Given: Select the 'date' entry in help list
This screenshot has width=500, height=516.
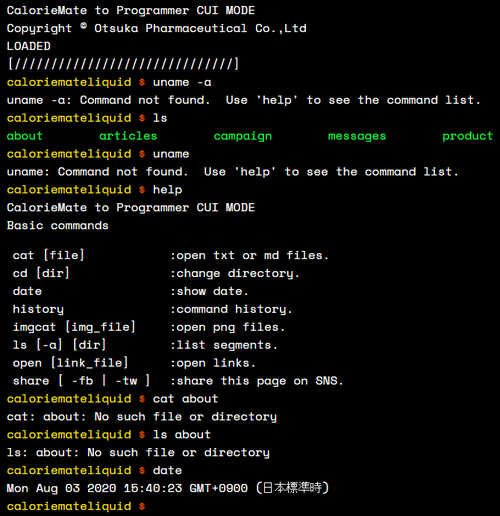Looking at the screenshot, I should pos(27,291).
